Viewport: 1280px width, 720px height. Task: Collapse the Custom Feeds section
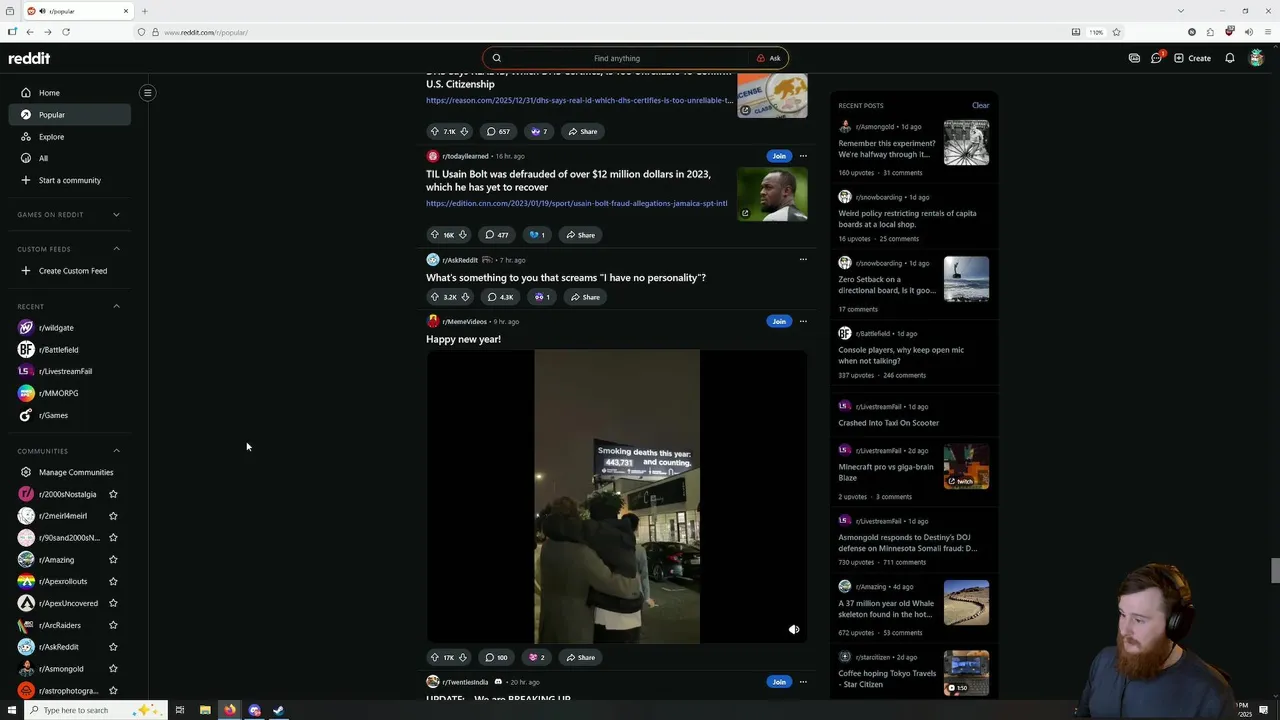pos(116,249)
